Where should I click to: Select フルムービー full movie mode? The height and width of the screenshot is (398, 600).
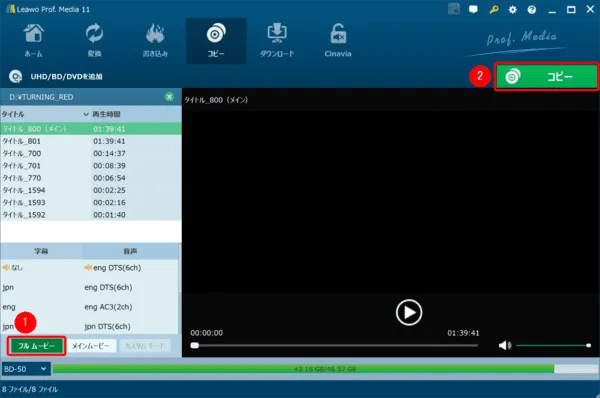[36, 346]
